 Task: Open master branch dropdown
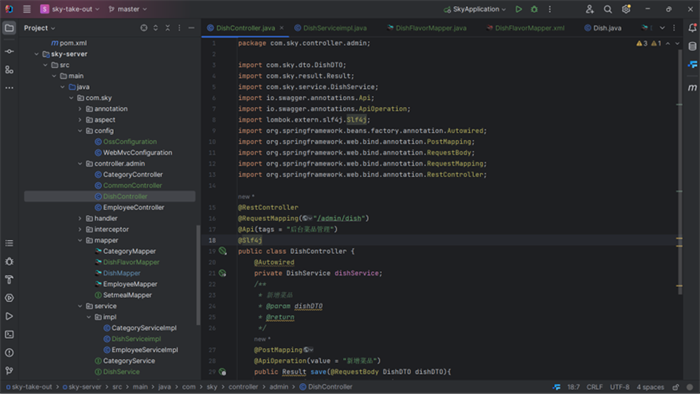(x=128, y=9)
